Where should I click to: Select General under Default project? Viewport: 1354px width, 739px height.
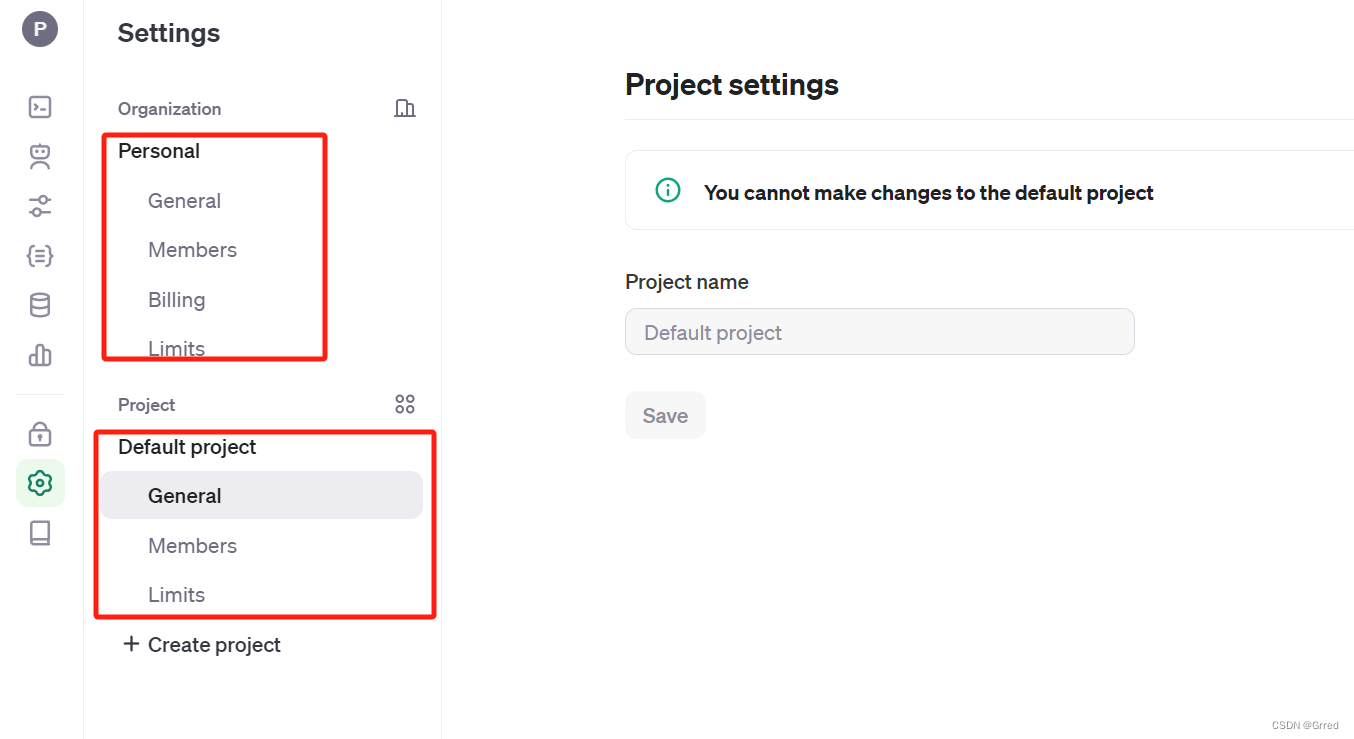[185, 496]
